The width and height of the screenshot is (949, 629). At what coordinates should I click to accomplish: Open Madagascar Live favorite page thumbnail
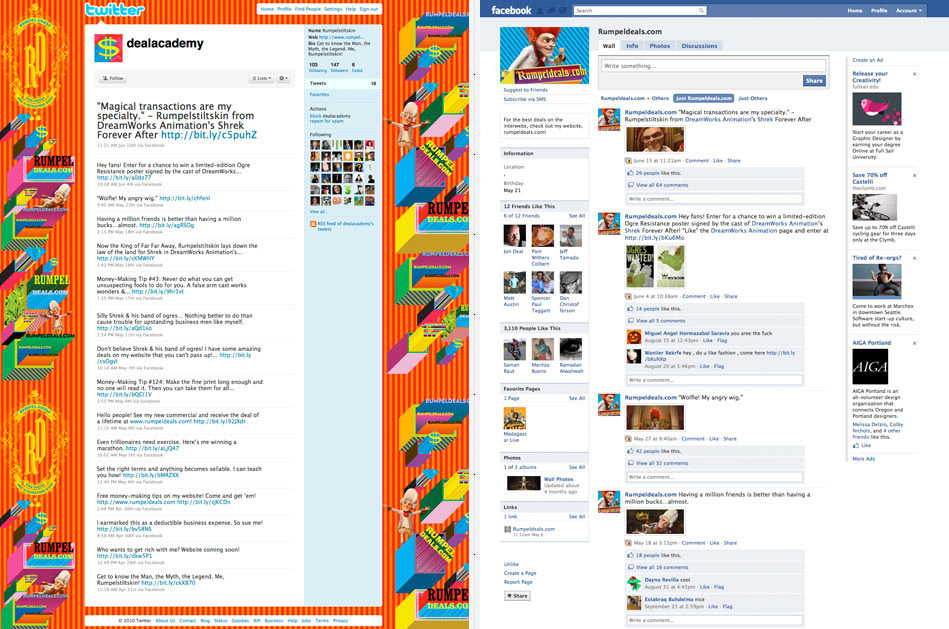(x=514, y=418)
